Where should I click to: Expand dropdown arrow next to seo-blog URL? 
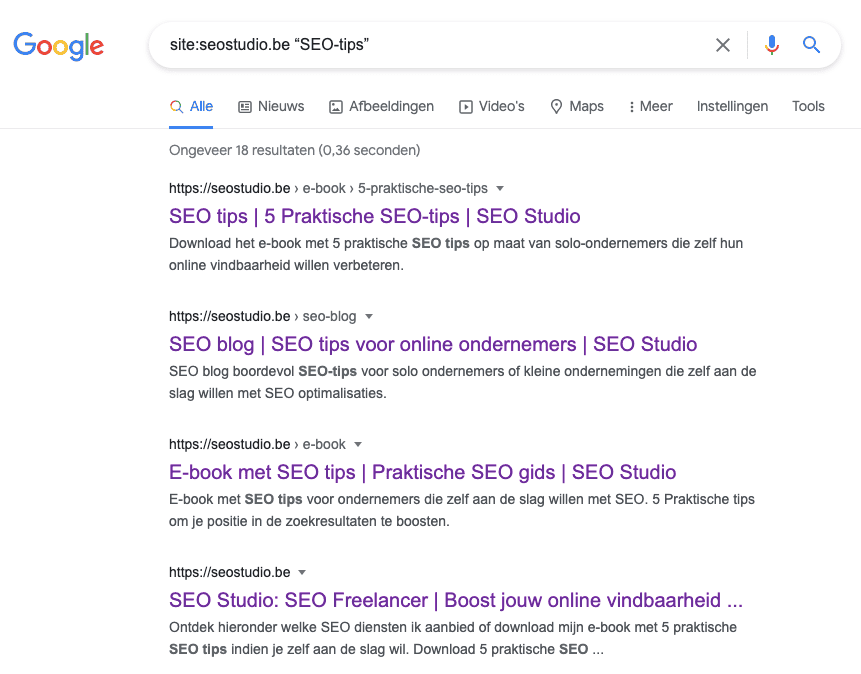point(369,316)
